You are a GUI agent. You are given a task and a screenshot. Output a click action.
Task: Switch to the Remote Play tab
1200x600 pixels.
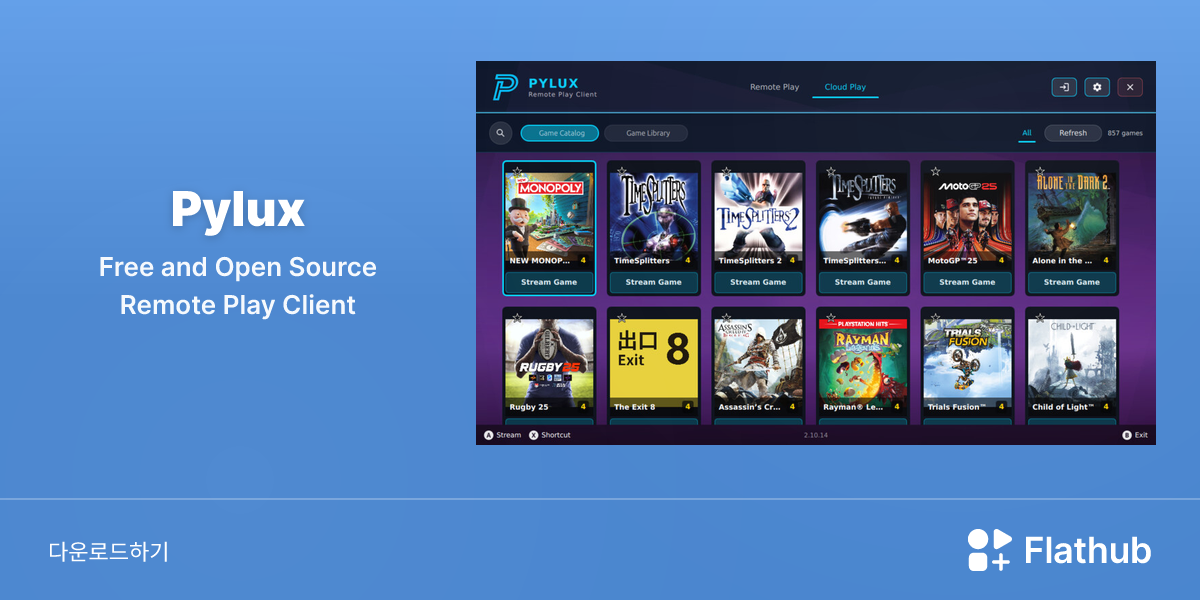(775, 87)
